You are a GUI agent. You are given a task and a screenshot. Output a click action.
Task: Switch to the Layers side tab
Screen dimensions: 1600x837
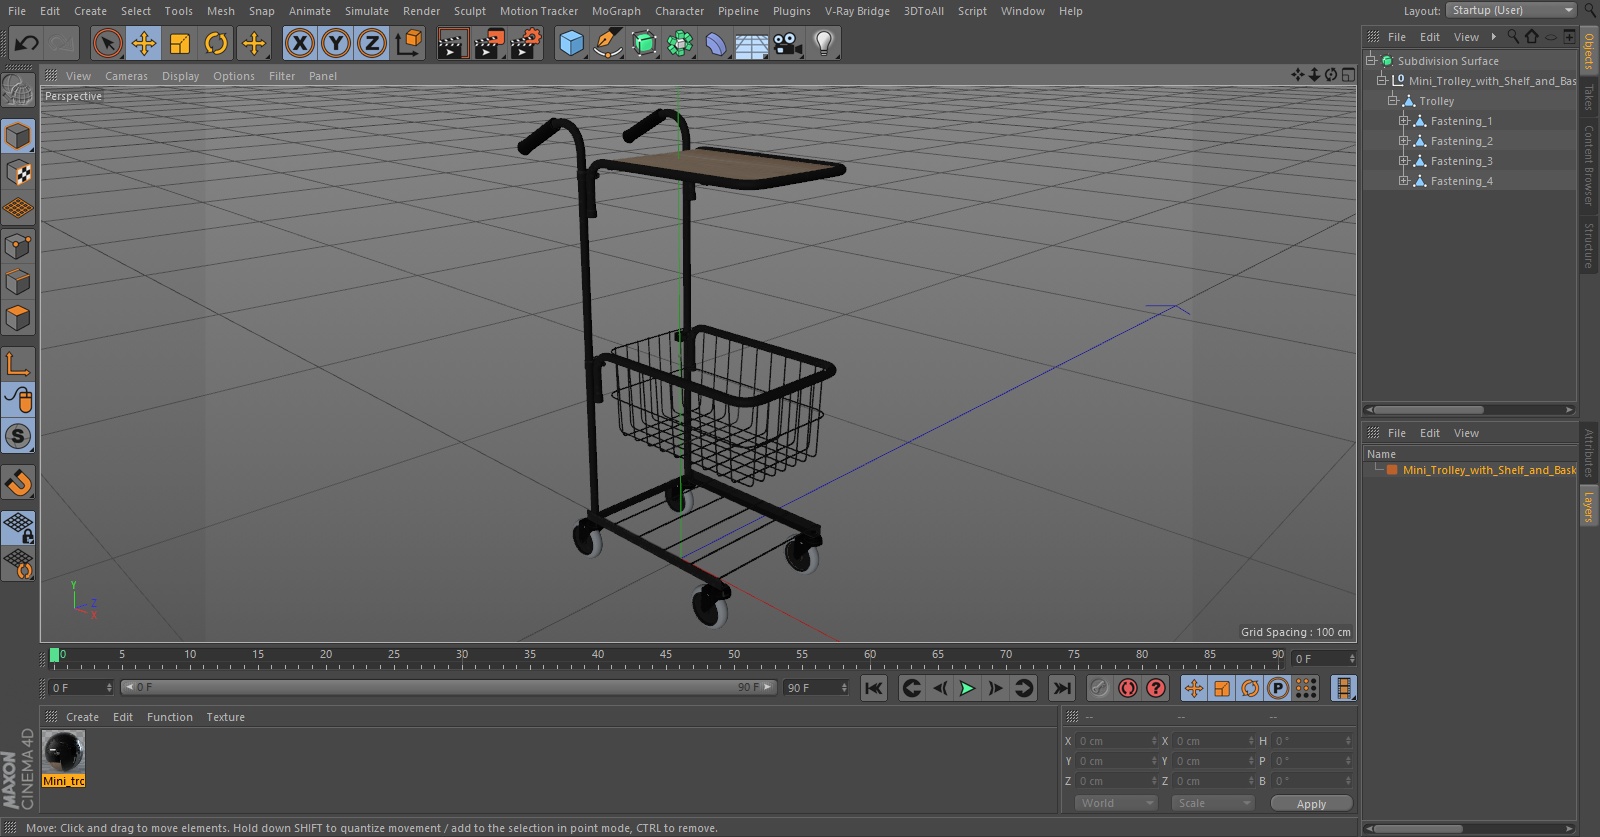click(x=1588, y=507)
